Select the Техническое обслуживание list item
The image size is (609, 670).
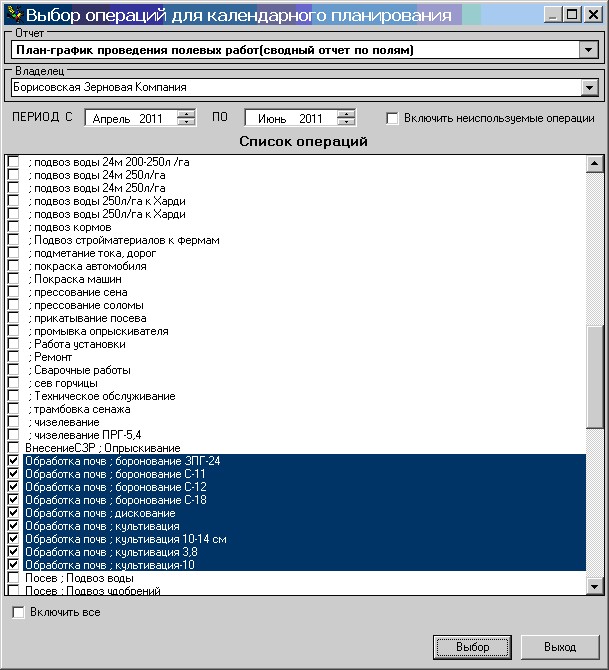(104, 396)
